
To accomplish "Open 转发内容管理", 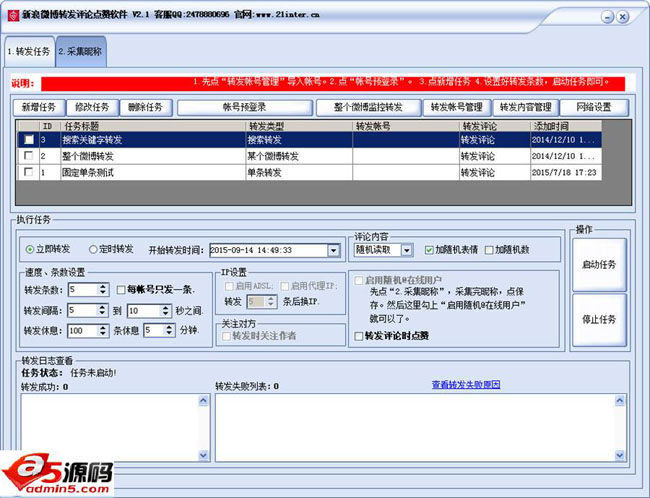I will (525, 107).
